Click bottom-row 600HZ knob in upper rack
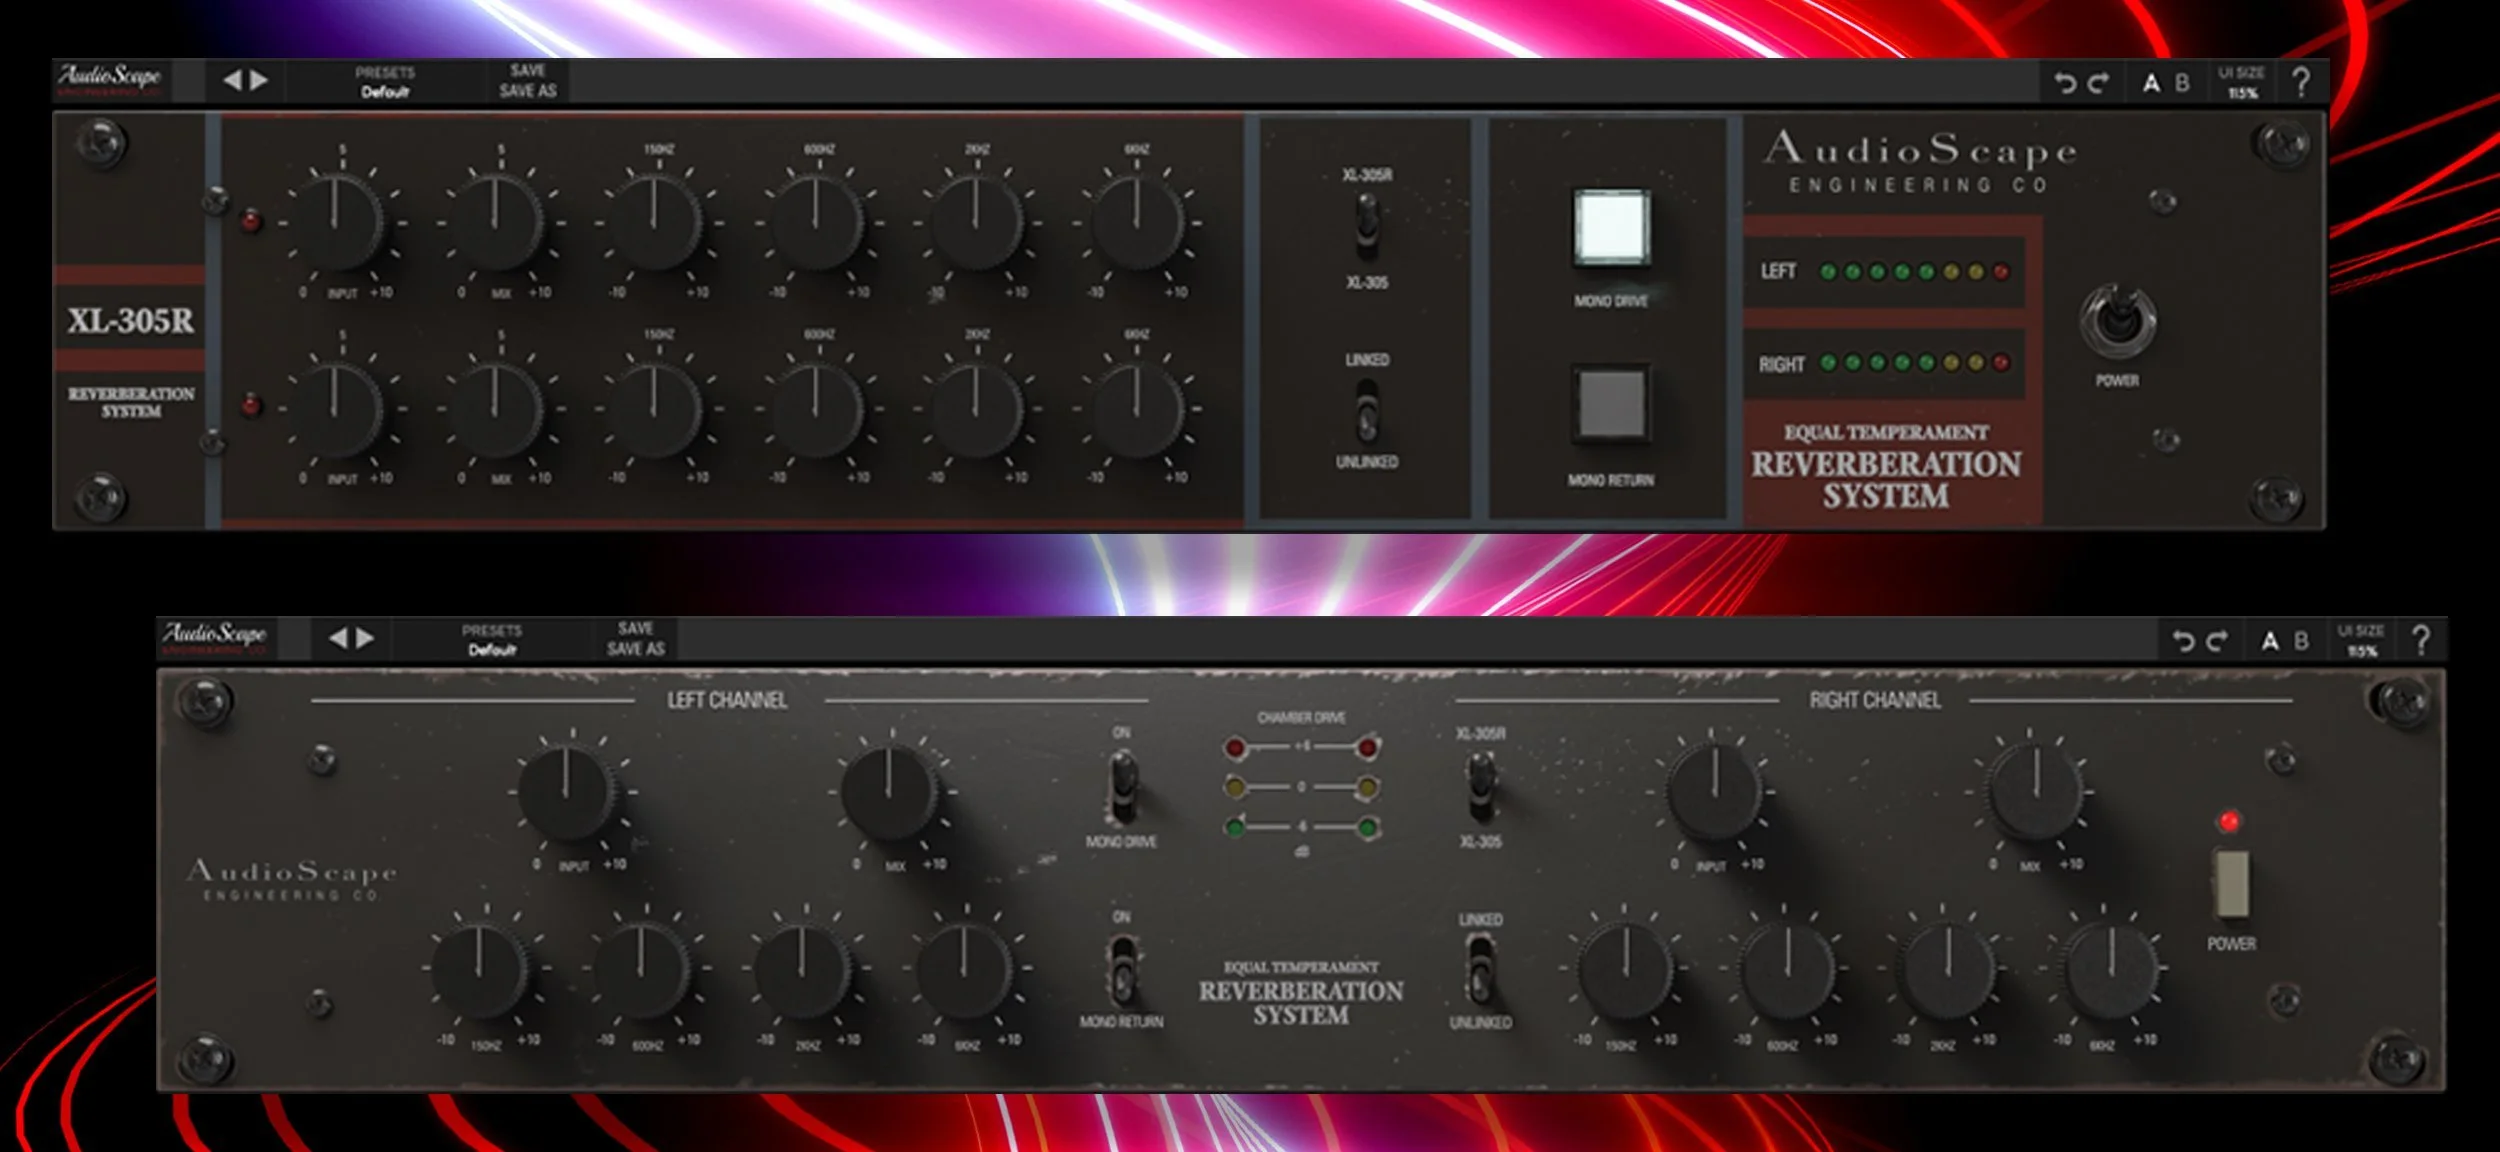 point(817,409)
